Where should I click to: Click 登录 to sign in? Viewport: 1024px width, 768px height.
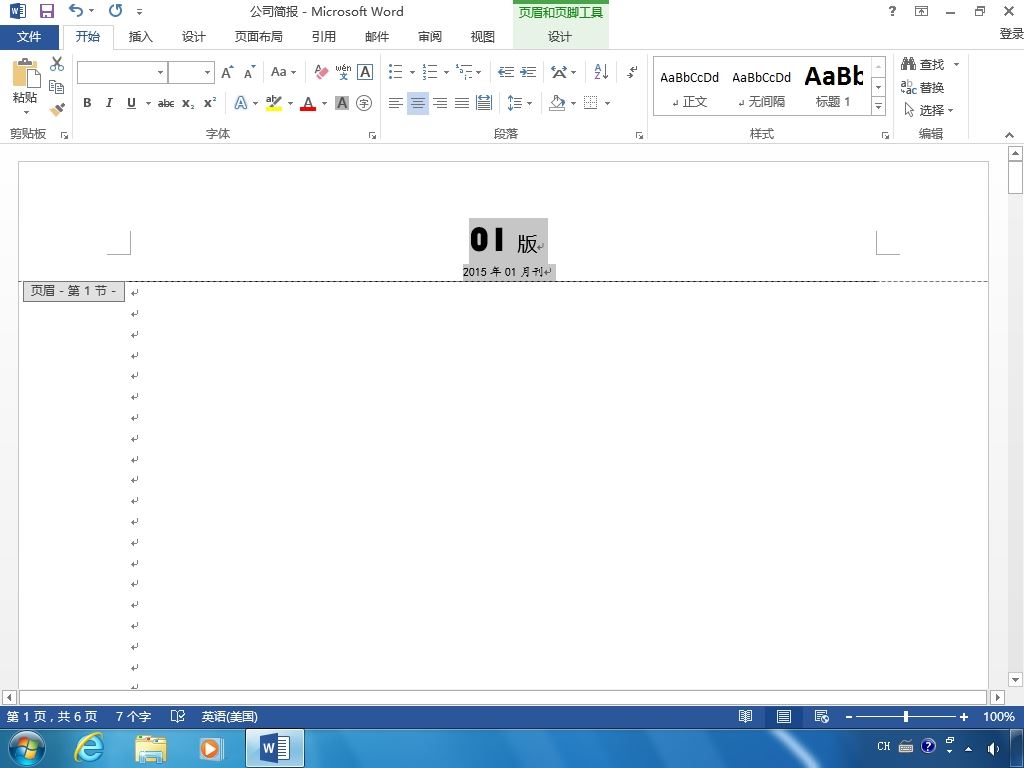click(x=1011, y=33)
